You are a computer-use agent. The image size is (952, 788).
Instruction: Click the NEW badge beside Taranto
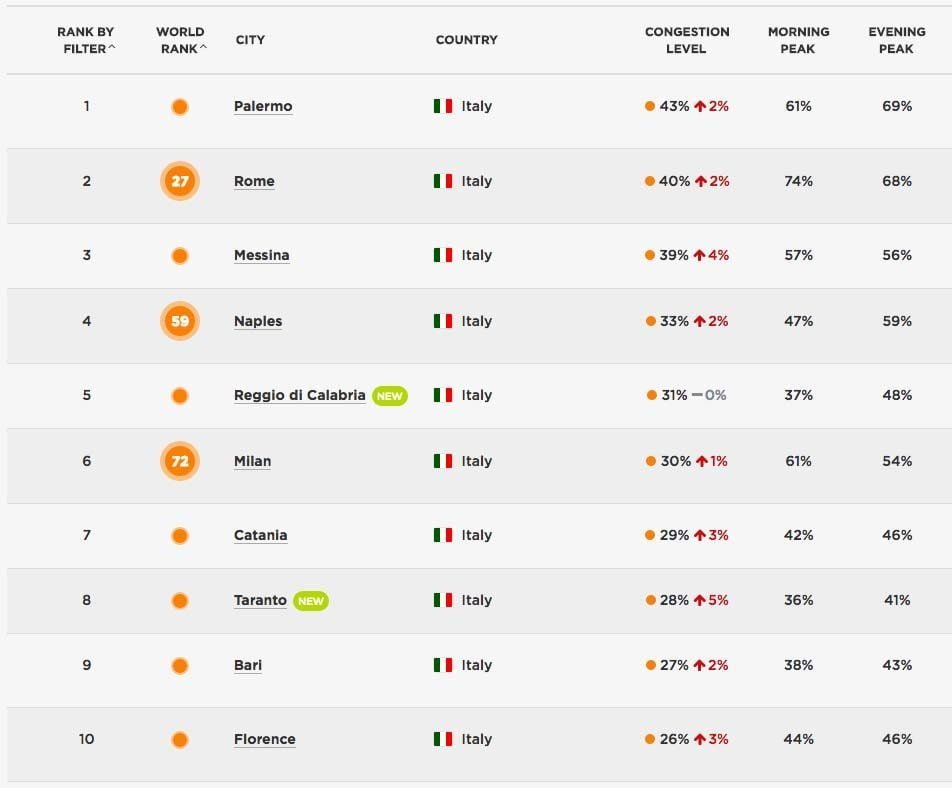(x=311, y=601)
